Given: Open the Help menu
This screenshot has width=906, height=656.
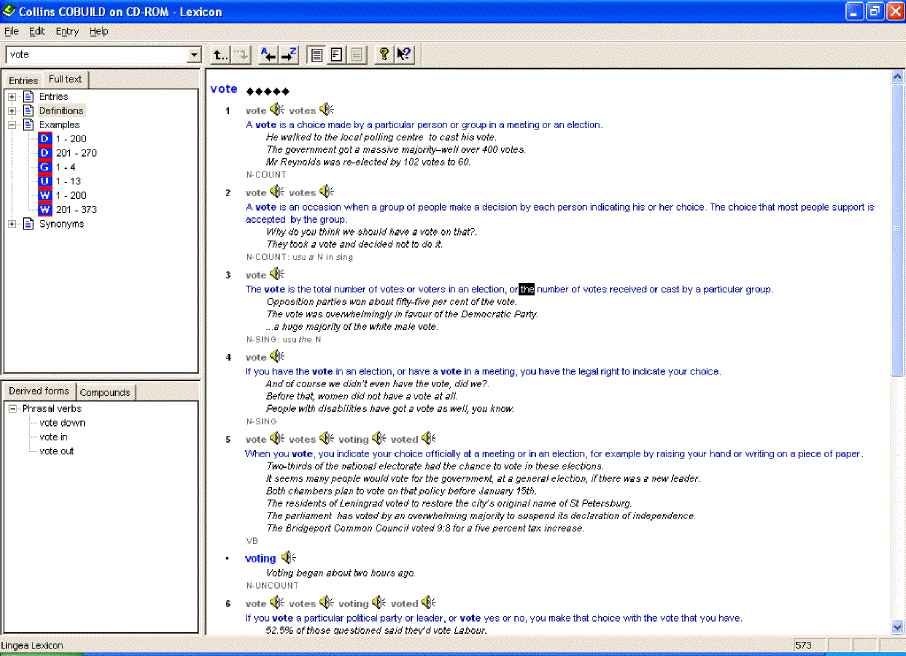Looking at the screenshot, I should click(x=99, y=31).
